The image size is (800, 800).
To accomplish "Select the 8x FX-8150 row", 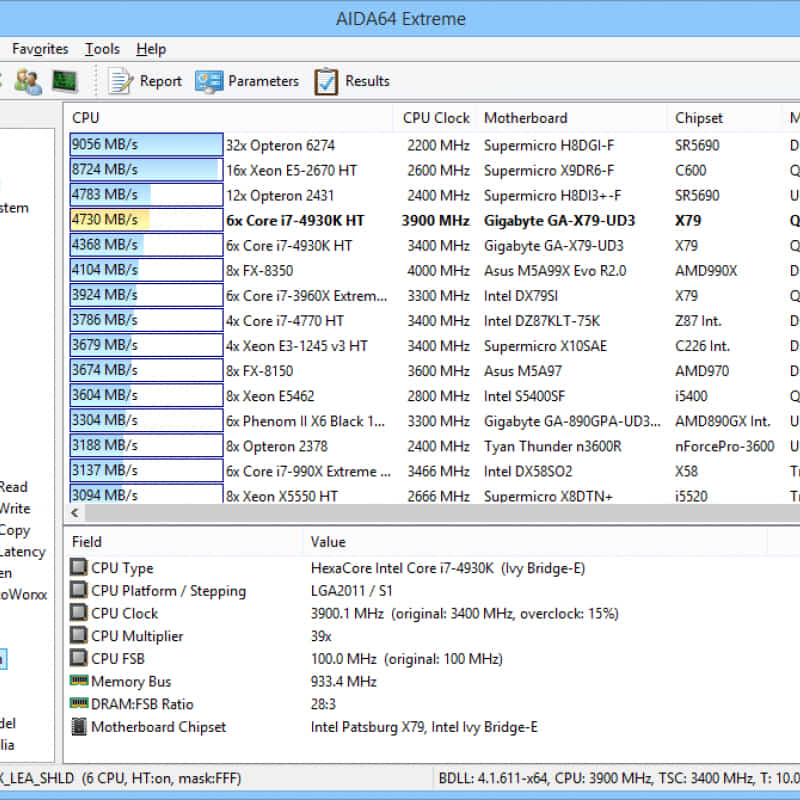I will 434,370.
